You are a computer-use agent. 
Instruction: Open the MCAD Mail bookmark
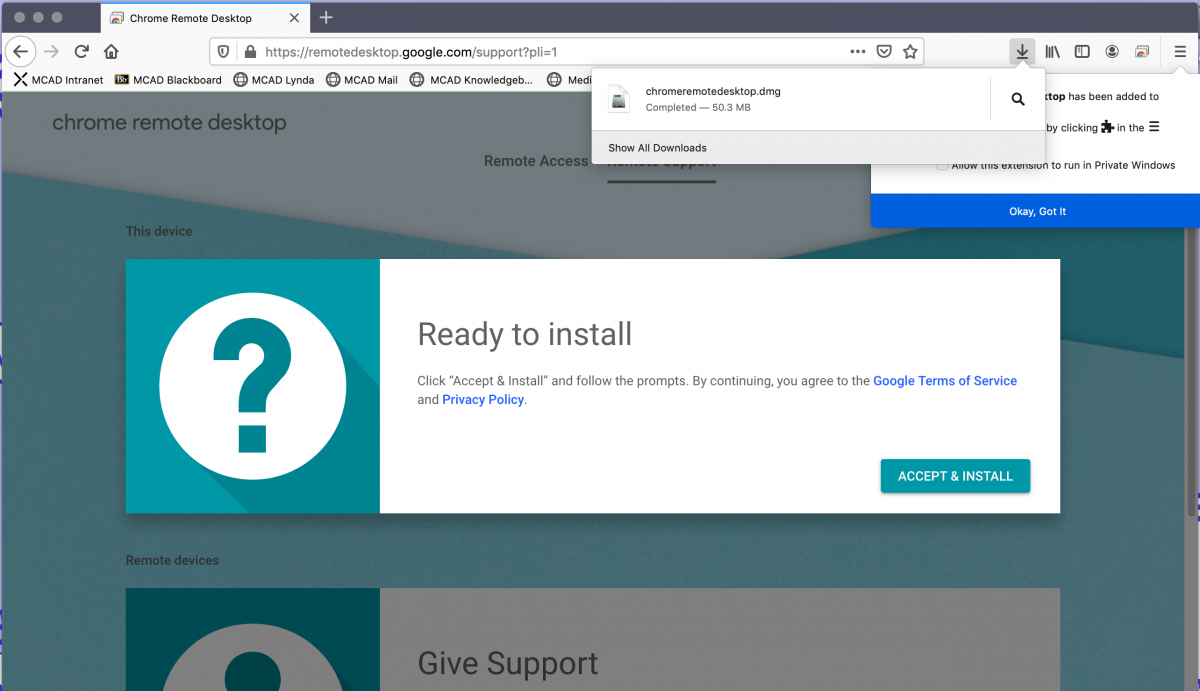point(361,80)
